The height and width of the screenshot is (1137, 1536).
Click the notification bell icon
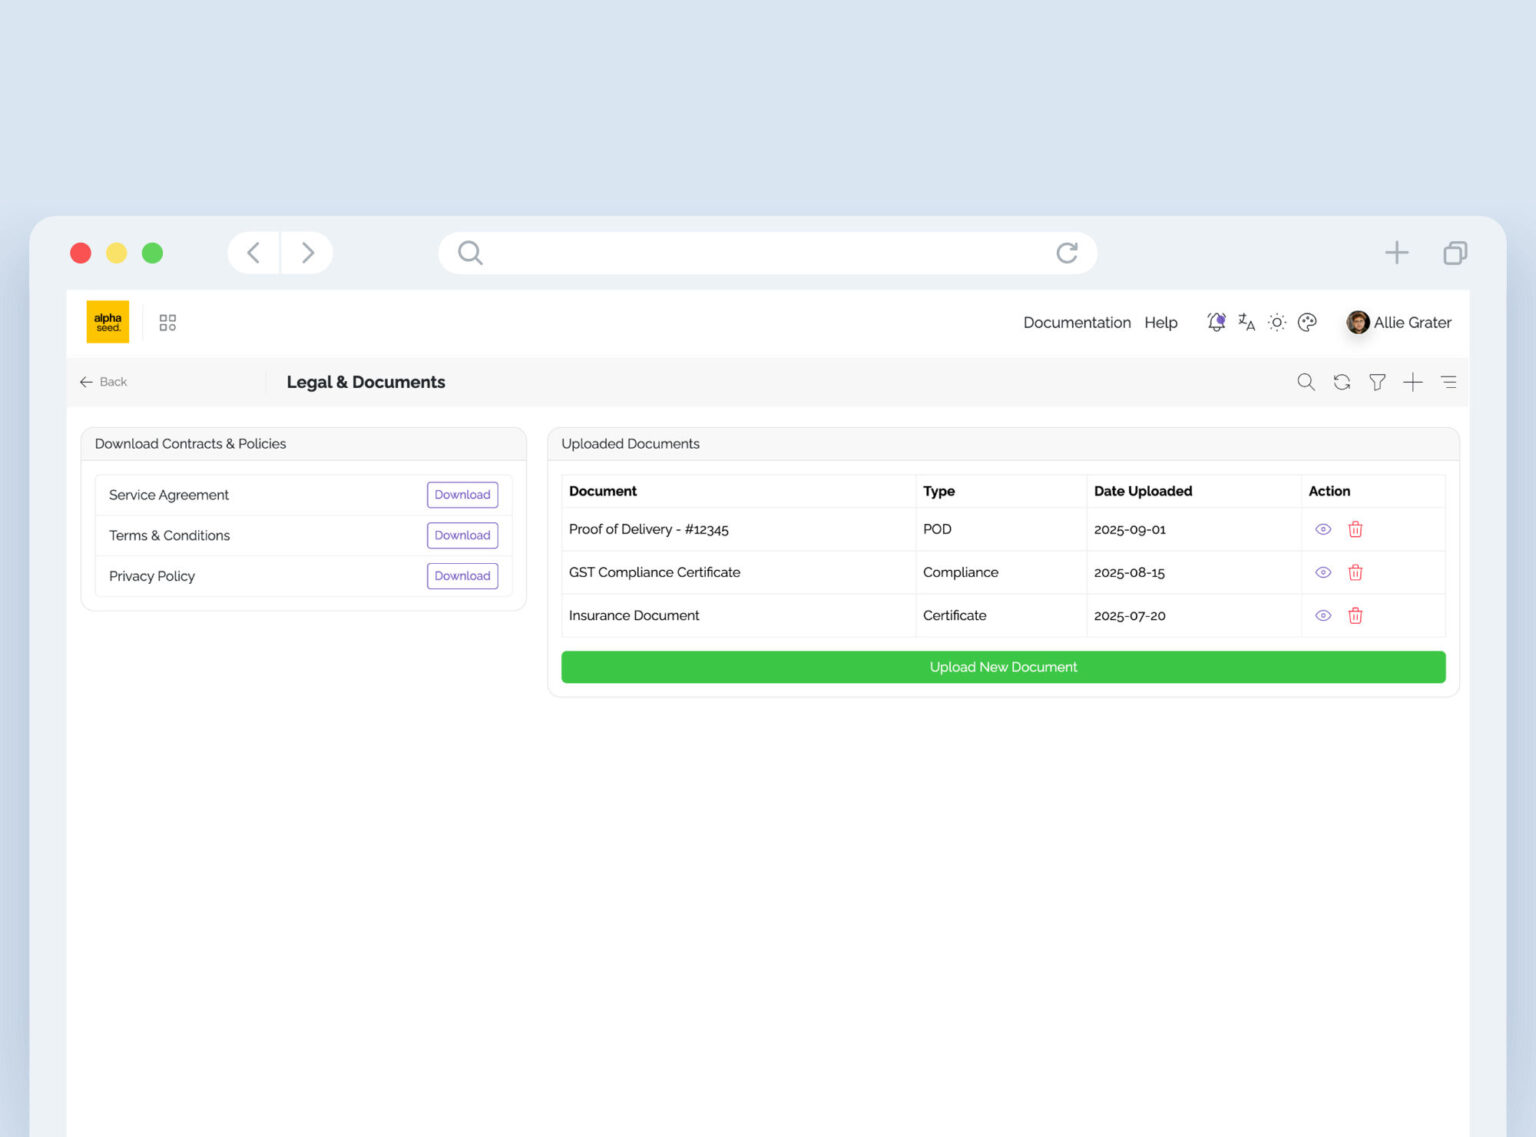1216,322
